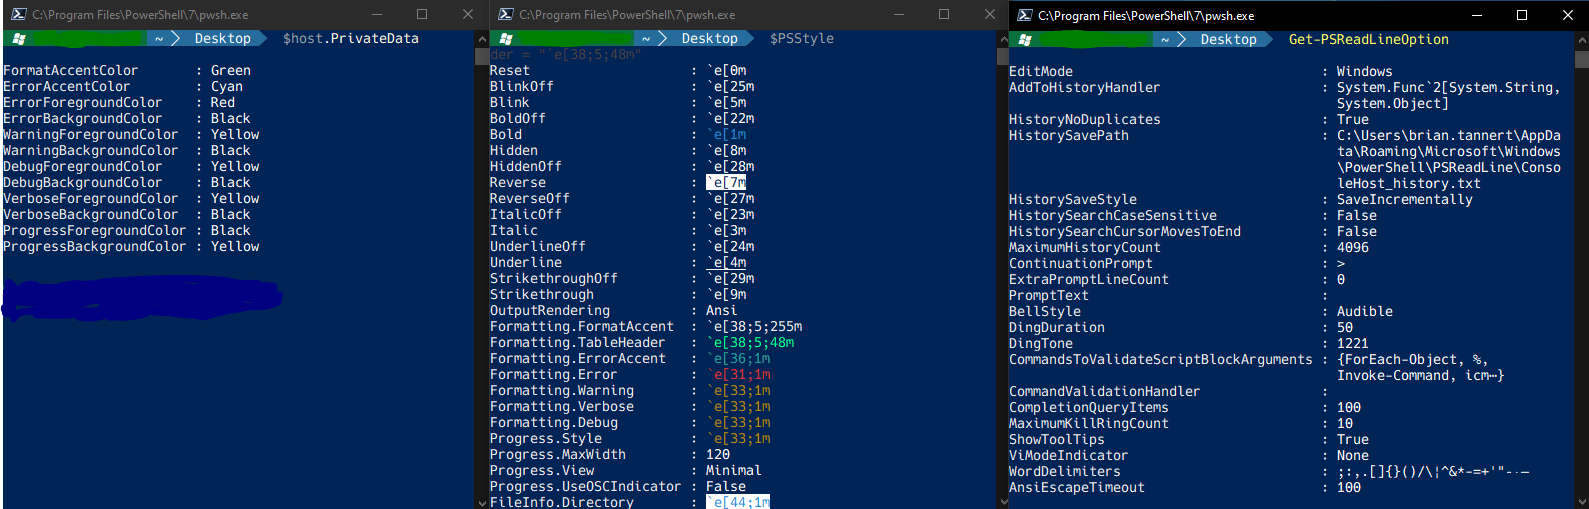Screen dimensions: 1589x509
Task: Click the Desktop prompt segment in the left window
Action: (223, 39)
